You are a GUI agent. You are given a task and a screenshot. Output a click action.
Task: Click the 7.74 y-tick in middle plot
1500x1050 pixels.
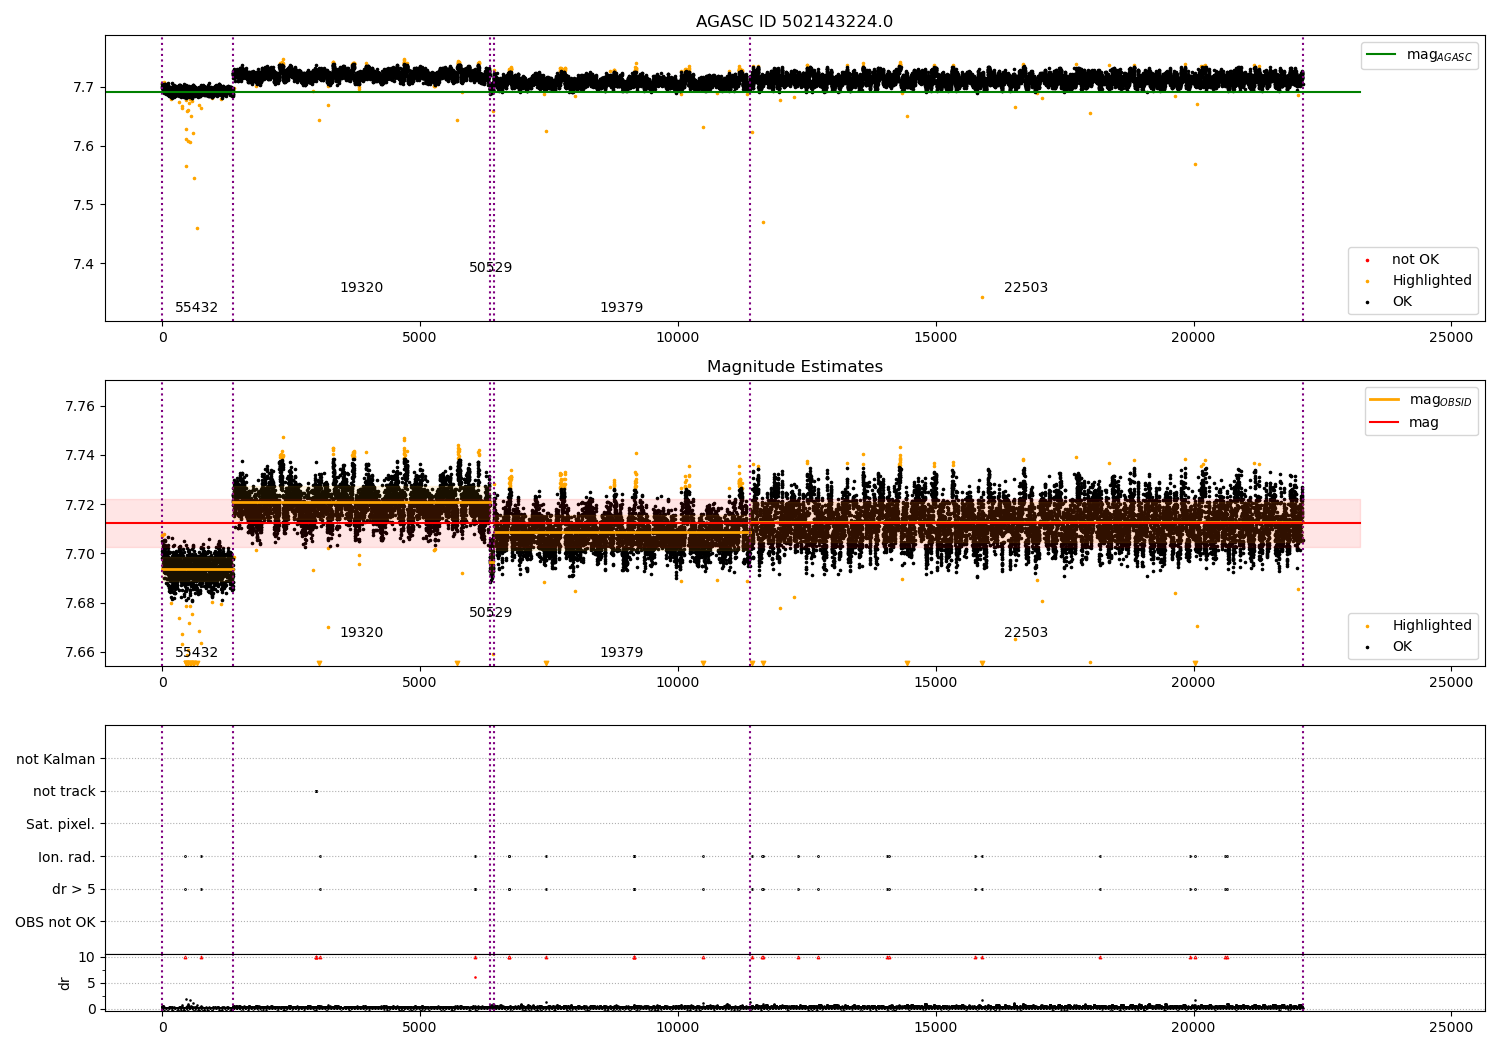click(81, 456)
